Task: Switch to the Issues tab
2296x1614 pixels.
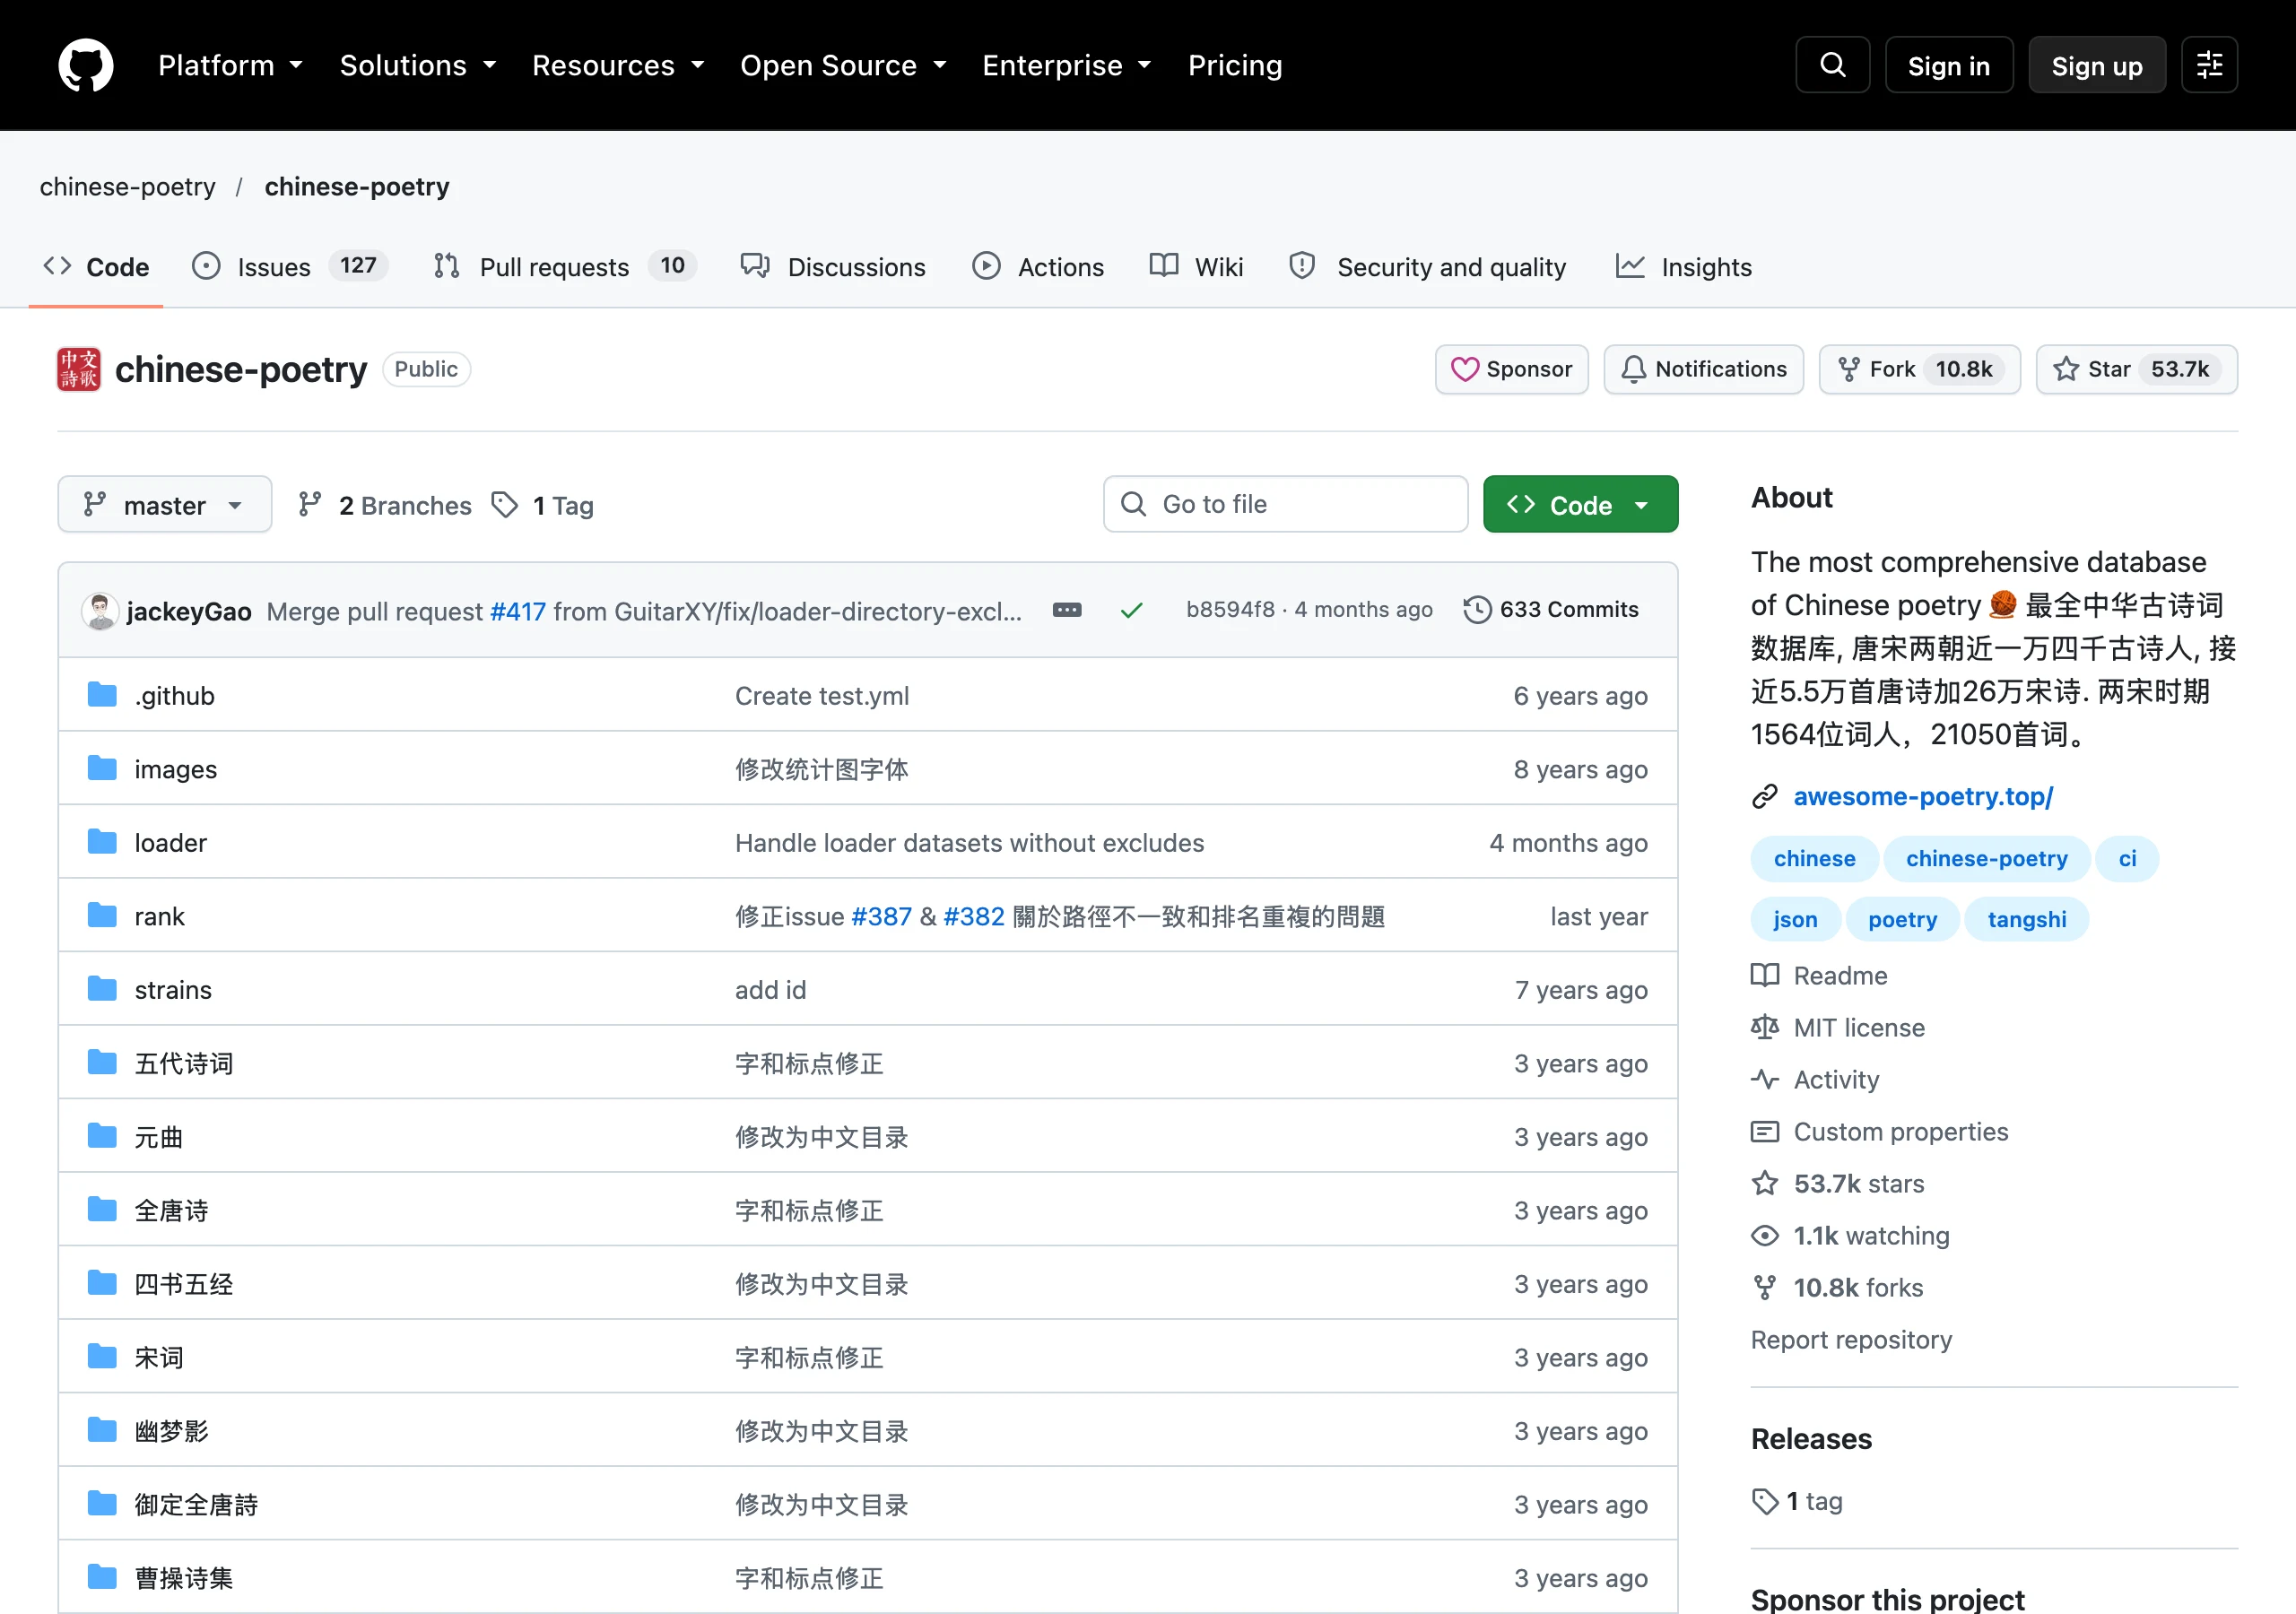Action: pyautogui.click(x=290, y=267)
